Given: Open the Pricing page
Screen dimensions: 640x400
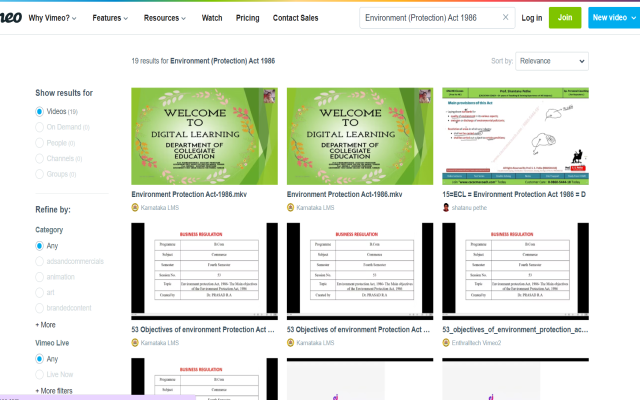Looking at the screenshot, I should (x=247, y=18).
